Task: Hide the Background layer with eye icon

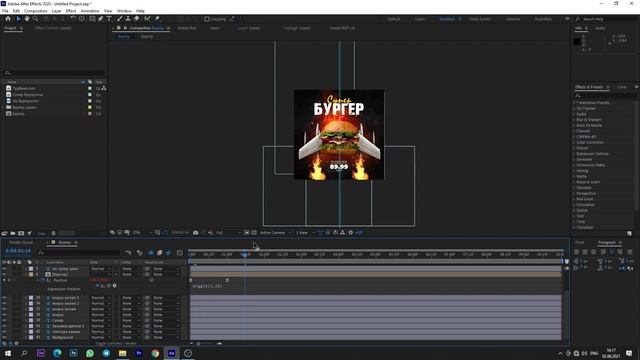Action: click(x=4, y=338)
